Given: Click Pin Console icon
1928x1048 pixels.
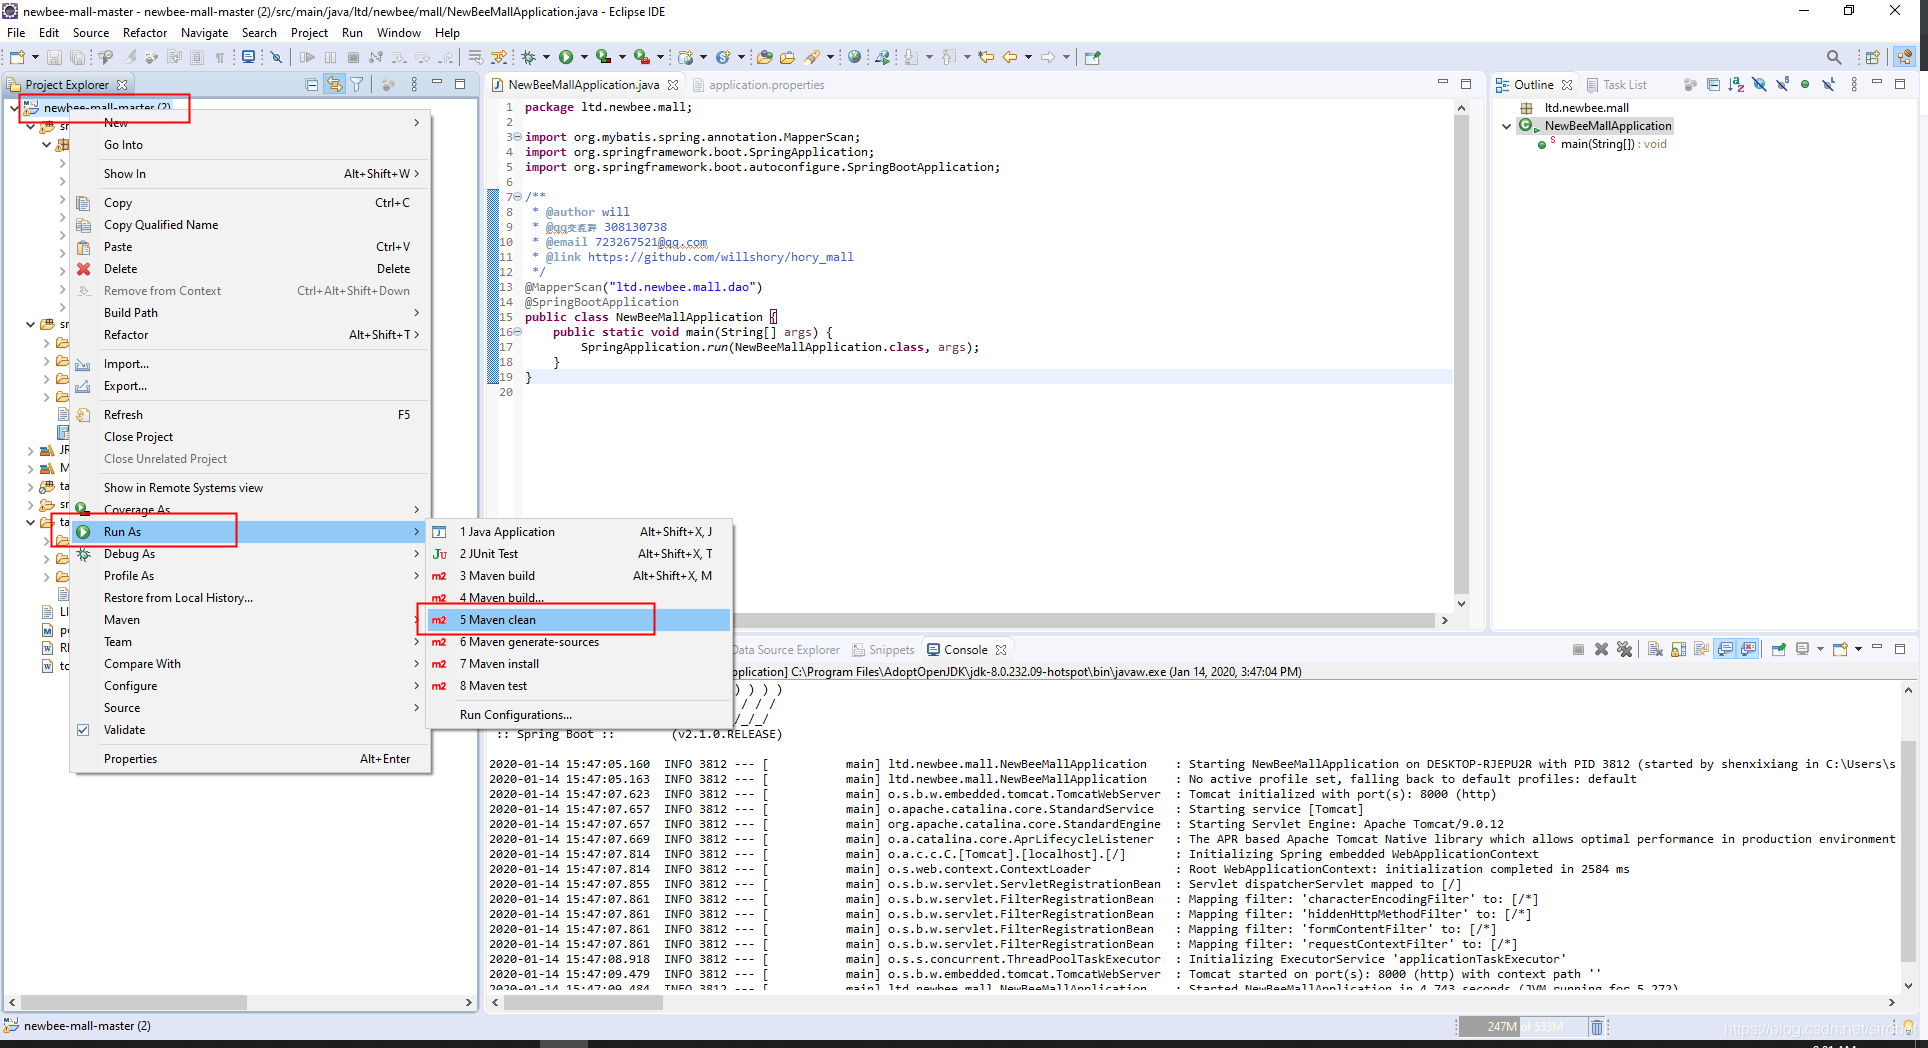Looking at the screenshot, I should 1778,649.
